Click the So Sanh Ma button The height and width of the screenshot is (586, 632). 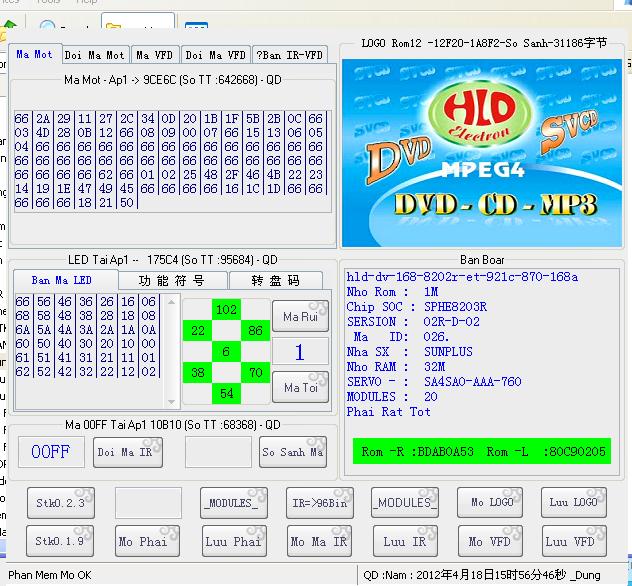click(x=293, y=452)
